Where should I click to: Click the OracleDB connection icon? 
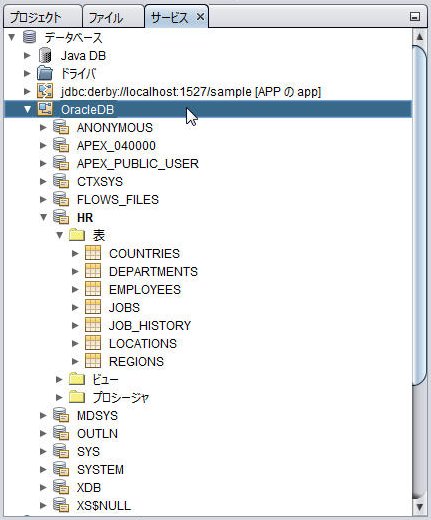[45, 109]
